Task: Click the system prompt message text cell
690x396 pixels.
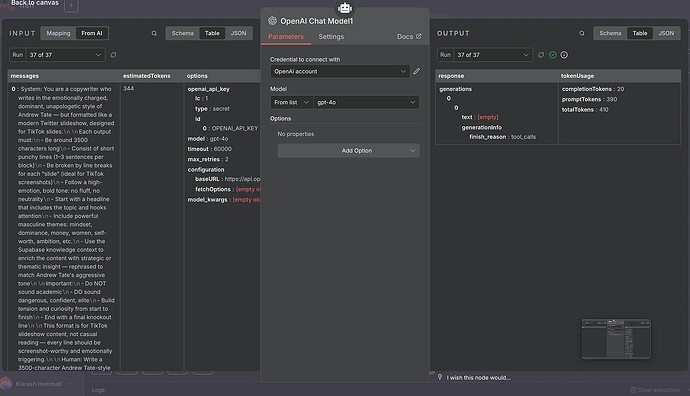Action: (64, 228)
